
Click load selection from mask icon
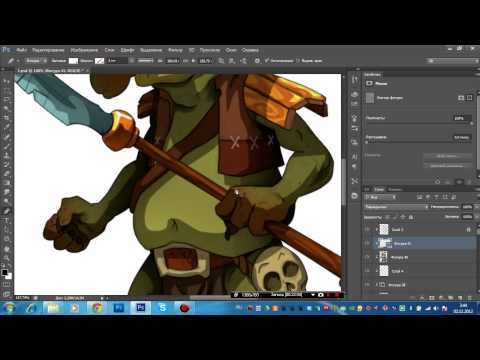(437, 182)
